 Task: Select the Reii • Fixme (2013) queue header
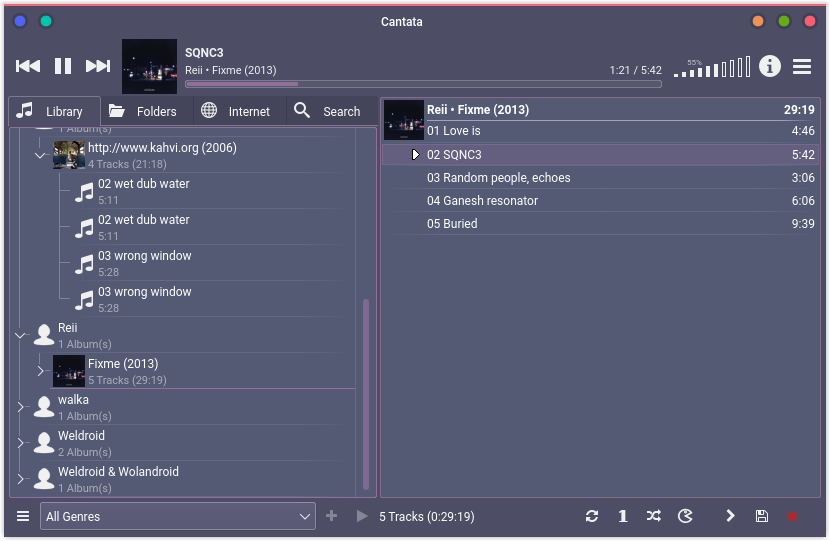pyautogui.click(x=620, y=110)
